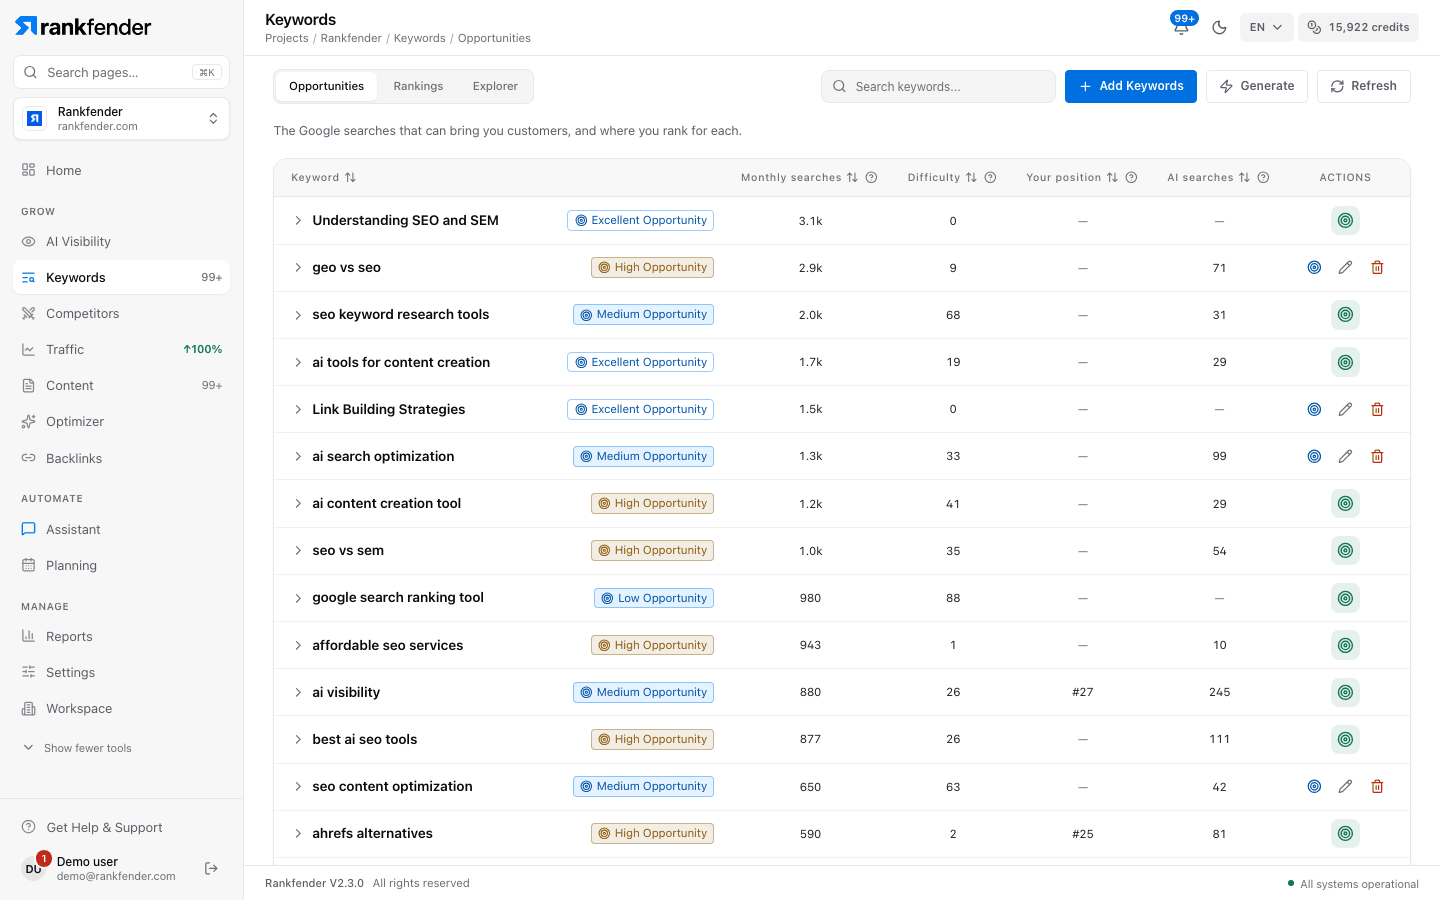Switch to the Explorer tab
Screen dimensions: 1440x900
[x=495, y=86]
